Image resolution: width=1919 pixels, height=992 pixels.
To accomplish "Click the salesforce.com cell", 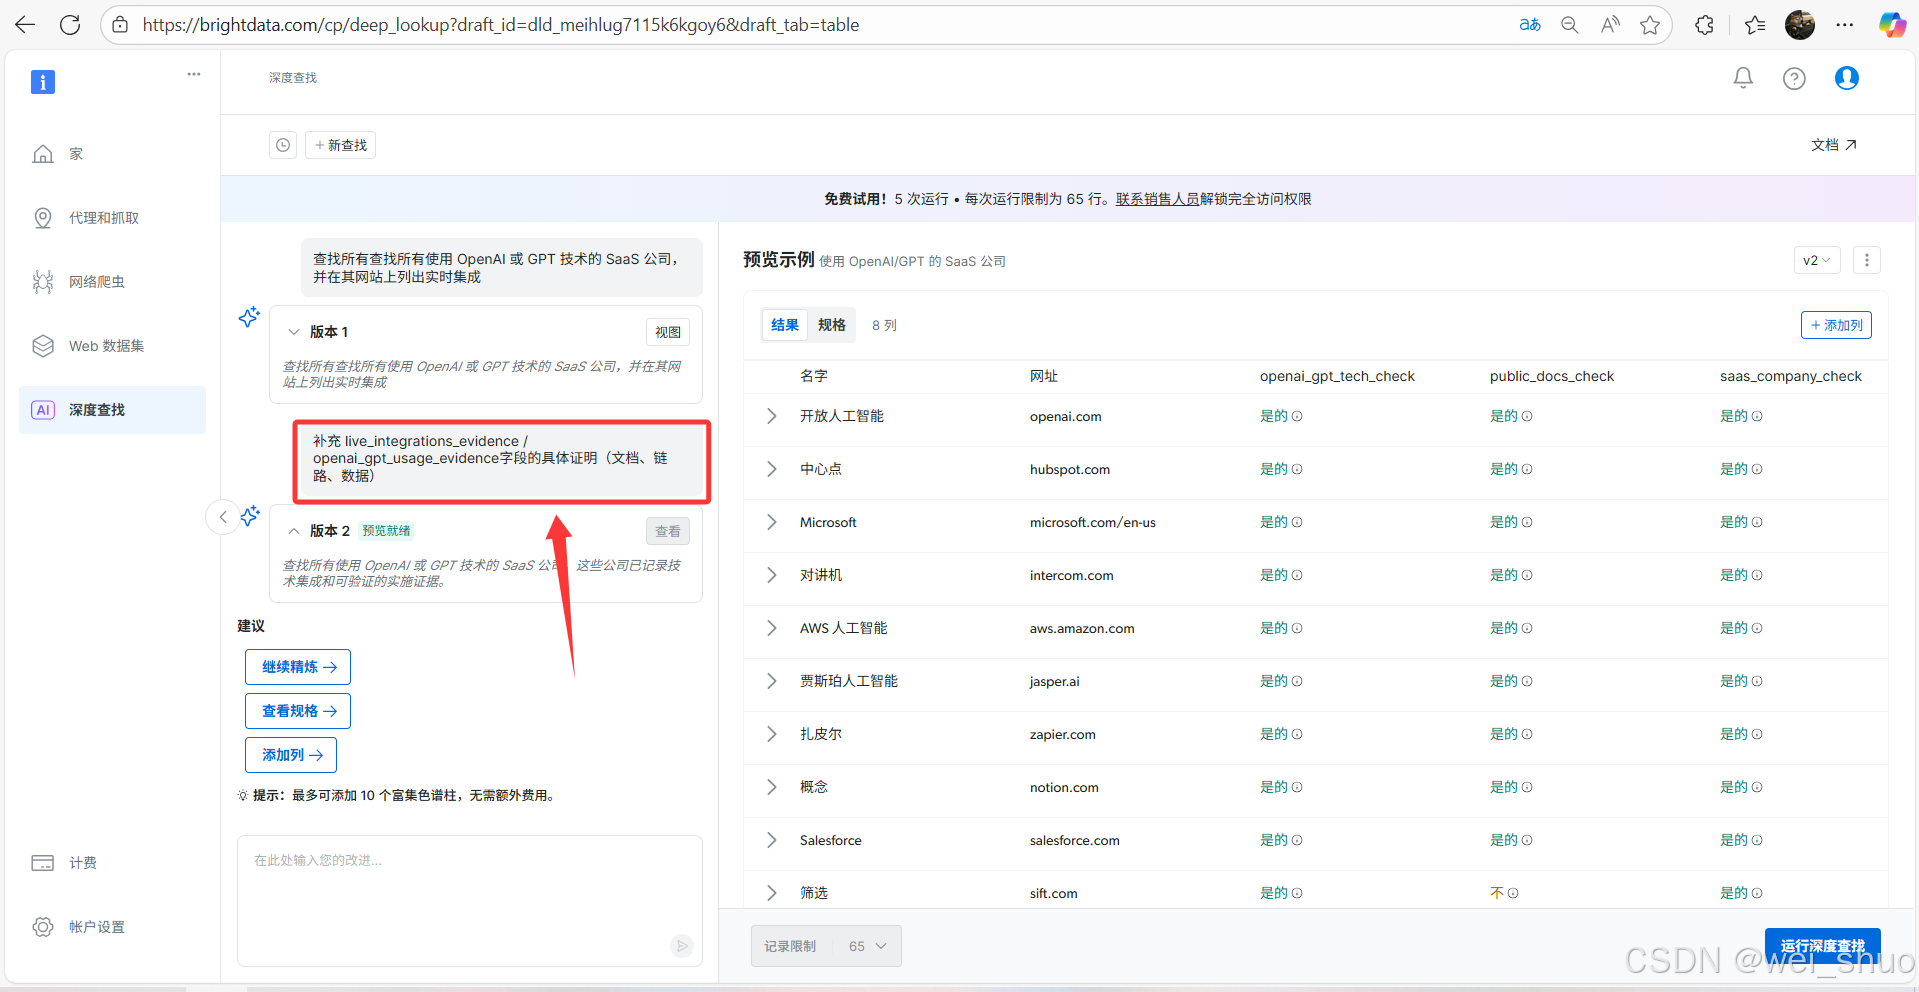I will point(1075,840).
